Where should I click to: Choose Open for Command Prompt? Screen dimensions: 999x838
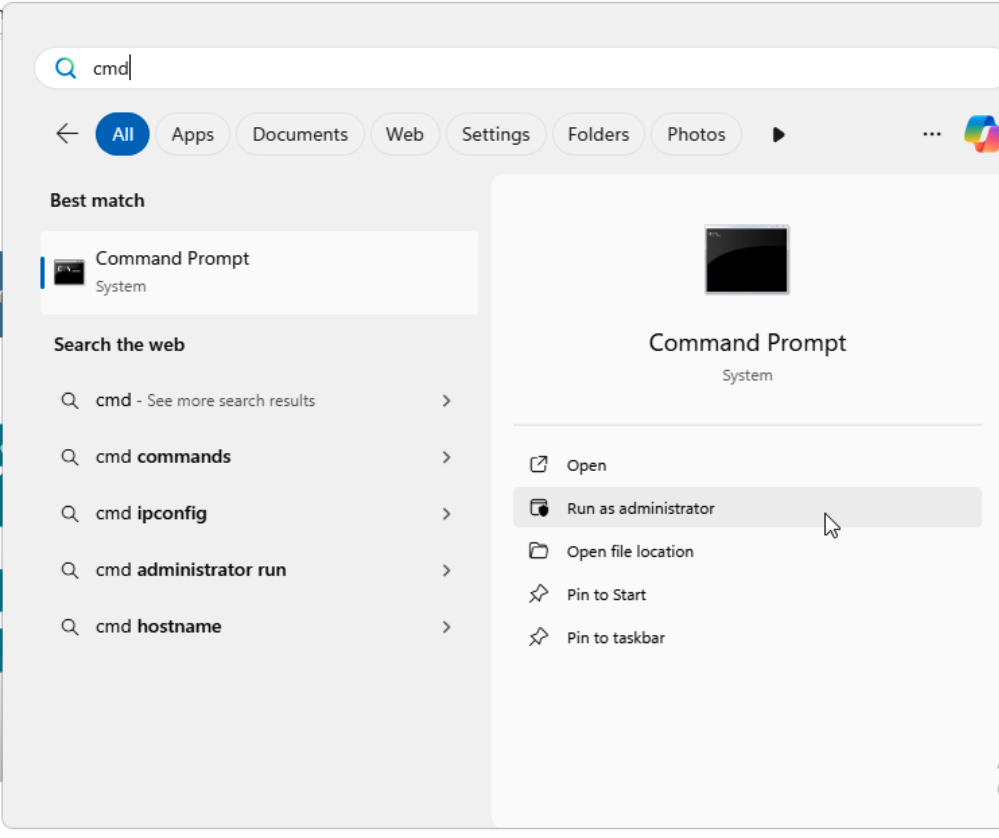pos(586,465)
